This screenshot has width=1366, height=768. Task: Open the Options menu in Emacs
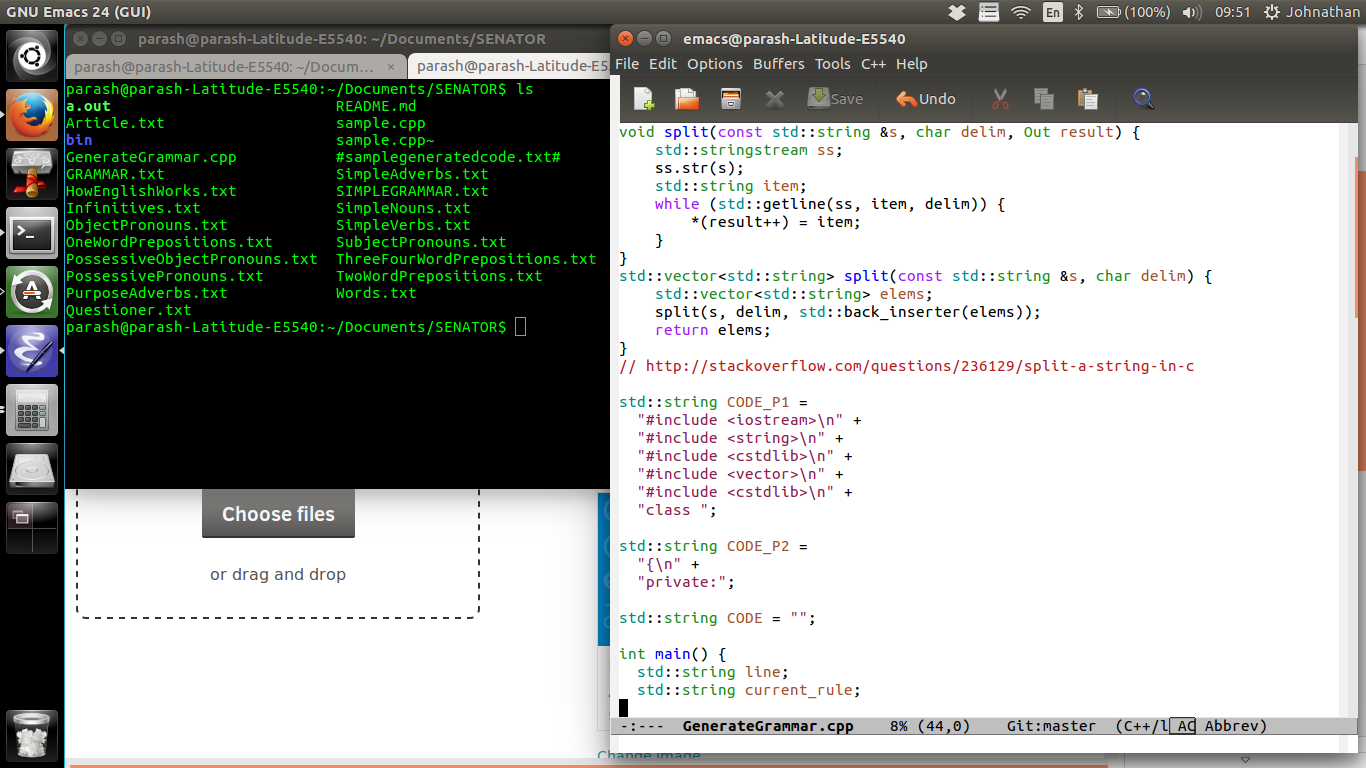pyautogui.click(x=715, y=64)
